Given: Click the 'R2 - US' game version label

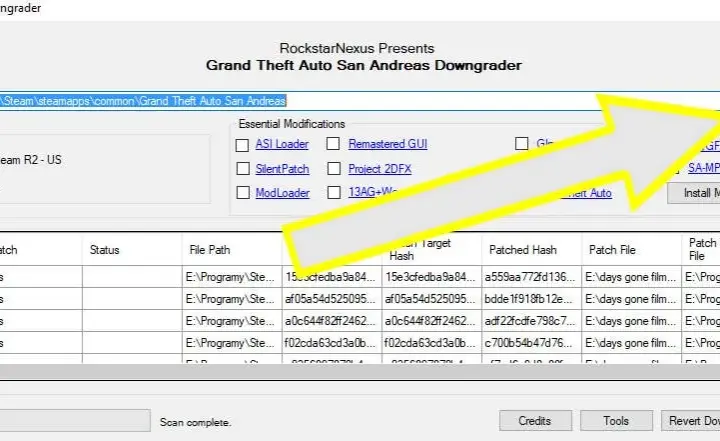Looking at the screenshot, I should click(31, 160).
